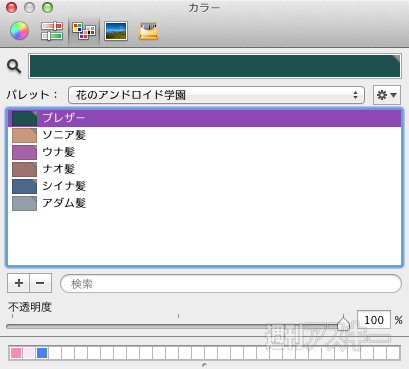Activate the magnifier color picker tool
The height and width of the screenshot is (369, 409).
pyautogui.click(x=14, y=66)
